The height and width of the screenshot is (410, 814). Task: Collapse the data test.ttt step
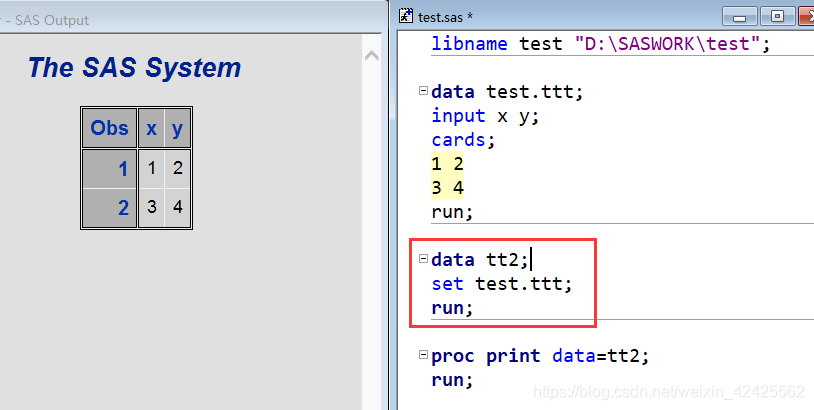click(423, 91)
